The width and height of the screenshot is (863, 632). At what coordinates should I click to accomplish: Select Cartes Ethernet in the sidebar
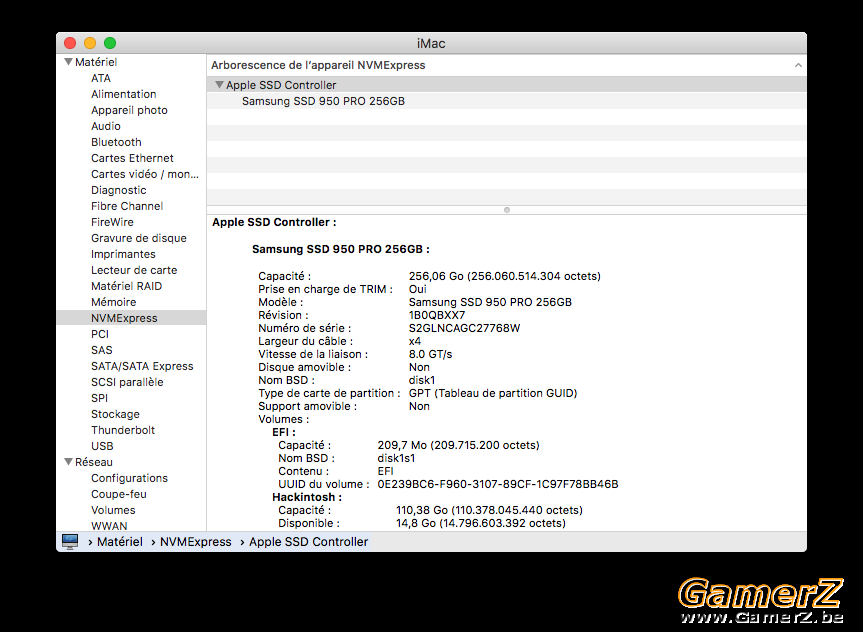point(132,157)
